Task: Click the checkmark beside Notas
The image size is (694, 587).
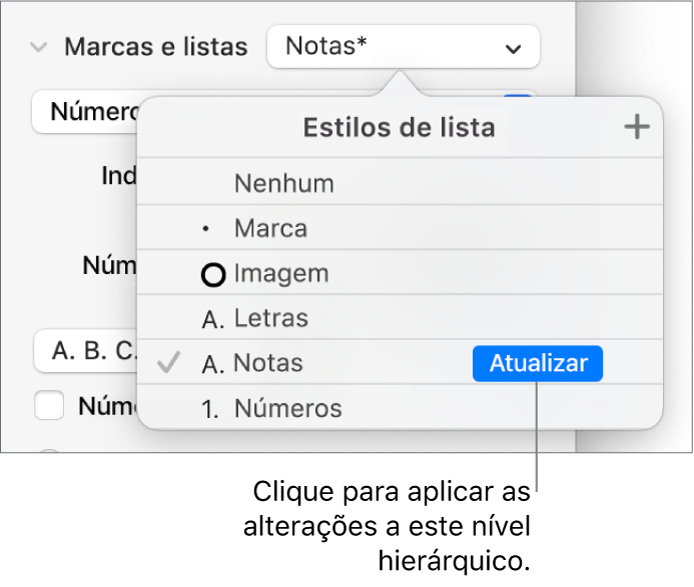Action: pos(170,364)
